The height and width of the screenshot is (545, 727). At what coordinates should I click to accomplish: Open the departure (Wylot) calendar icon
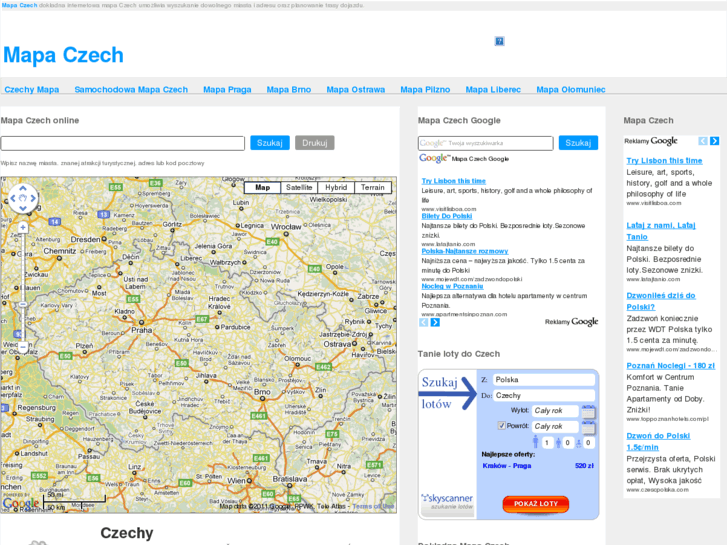[x=588, y=411]
